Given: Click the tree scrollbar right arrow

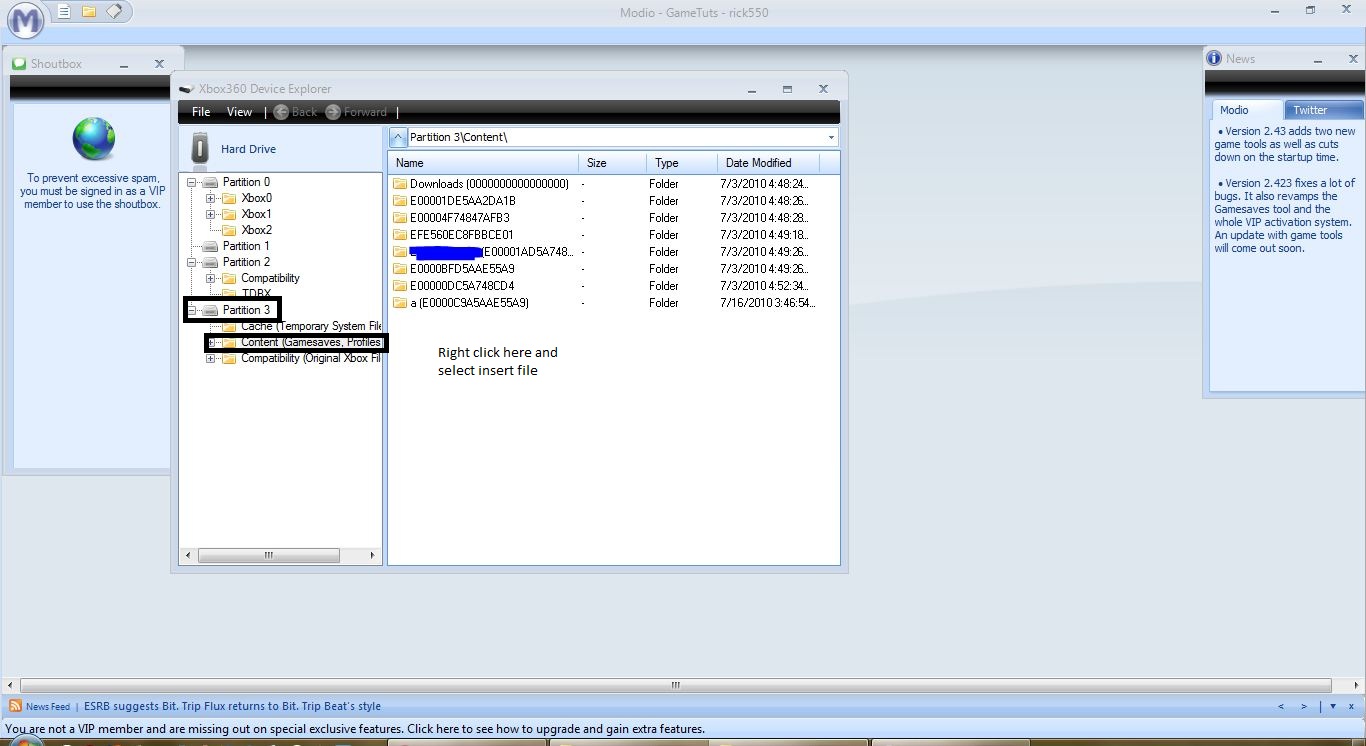Looking at the screenshot, I should point(372,555).
